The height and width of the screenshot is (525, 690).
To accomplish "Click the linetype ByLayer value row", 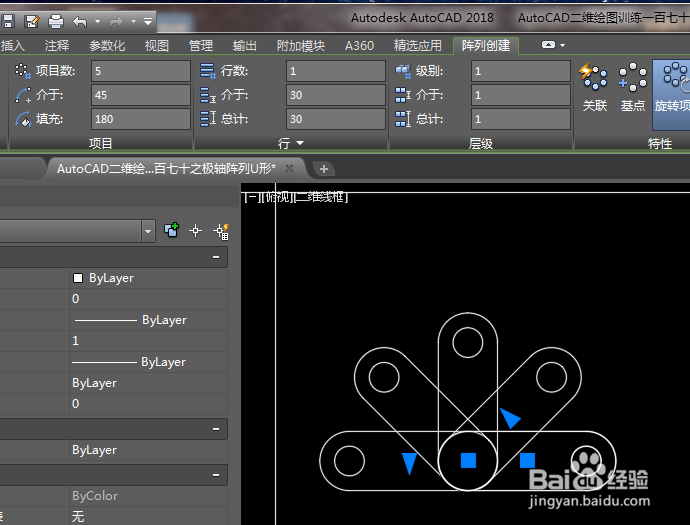I will point(149,320).
